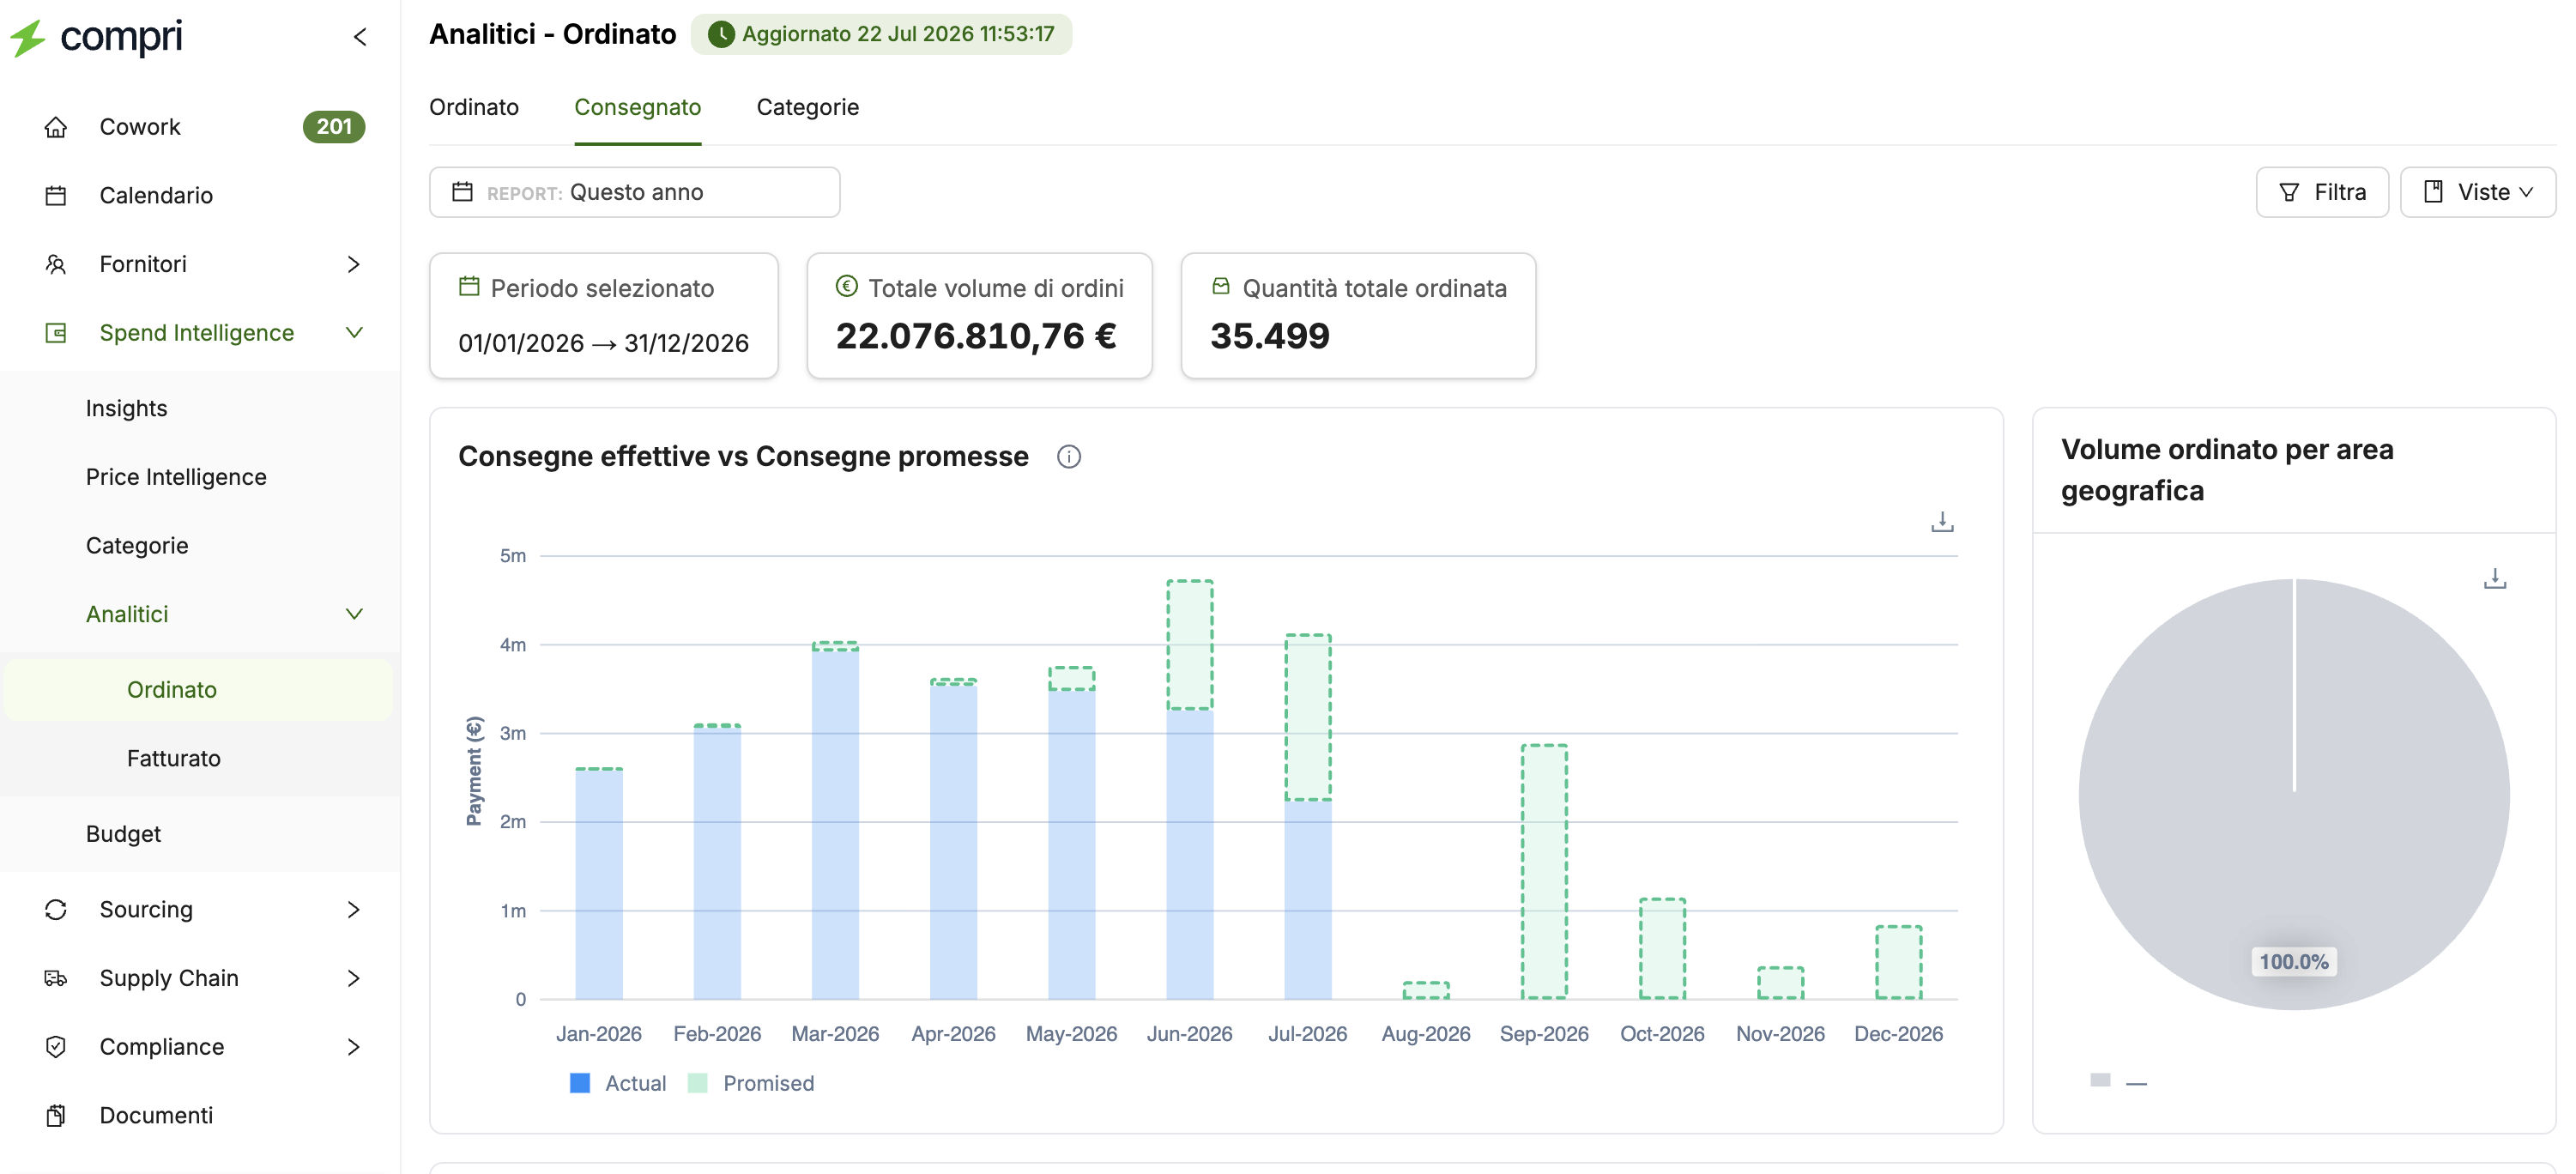Toggle the Actual series in chart legend

point(617,1083)
